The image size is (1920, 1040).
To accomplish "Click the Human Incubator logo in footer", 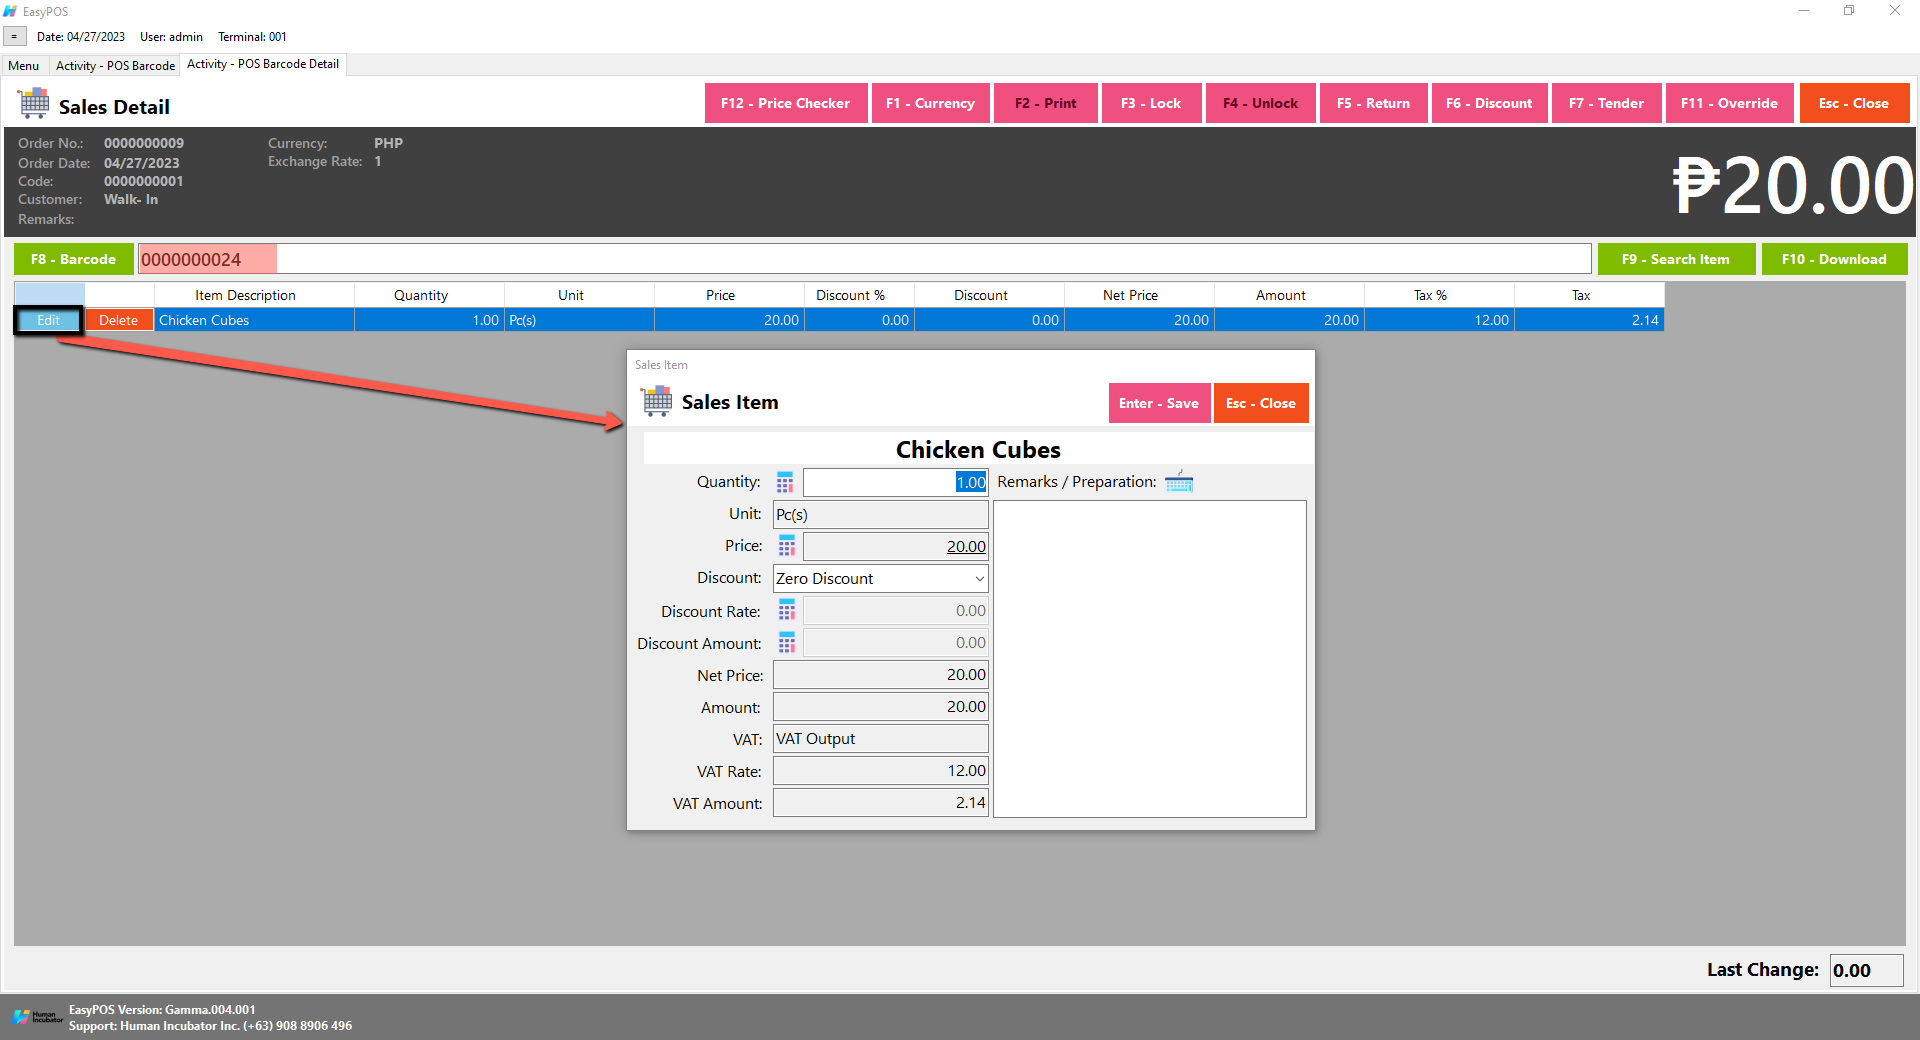I will point(37,1017).
